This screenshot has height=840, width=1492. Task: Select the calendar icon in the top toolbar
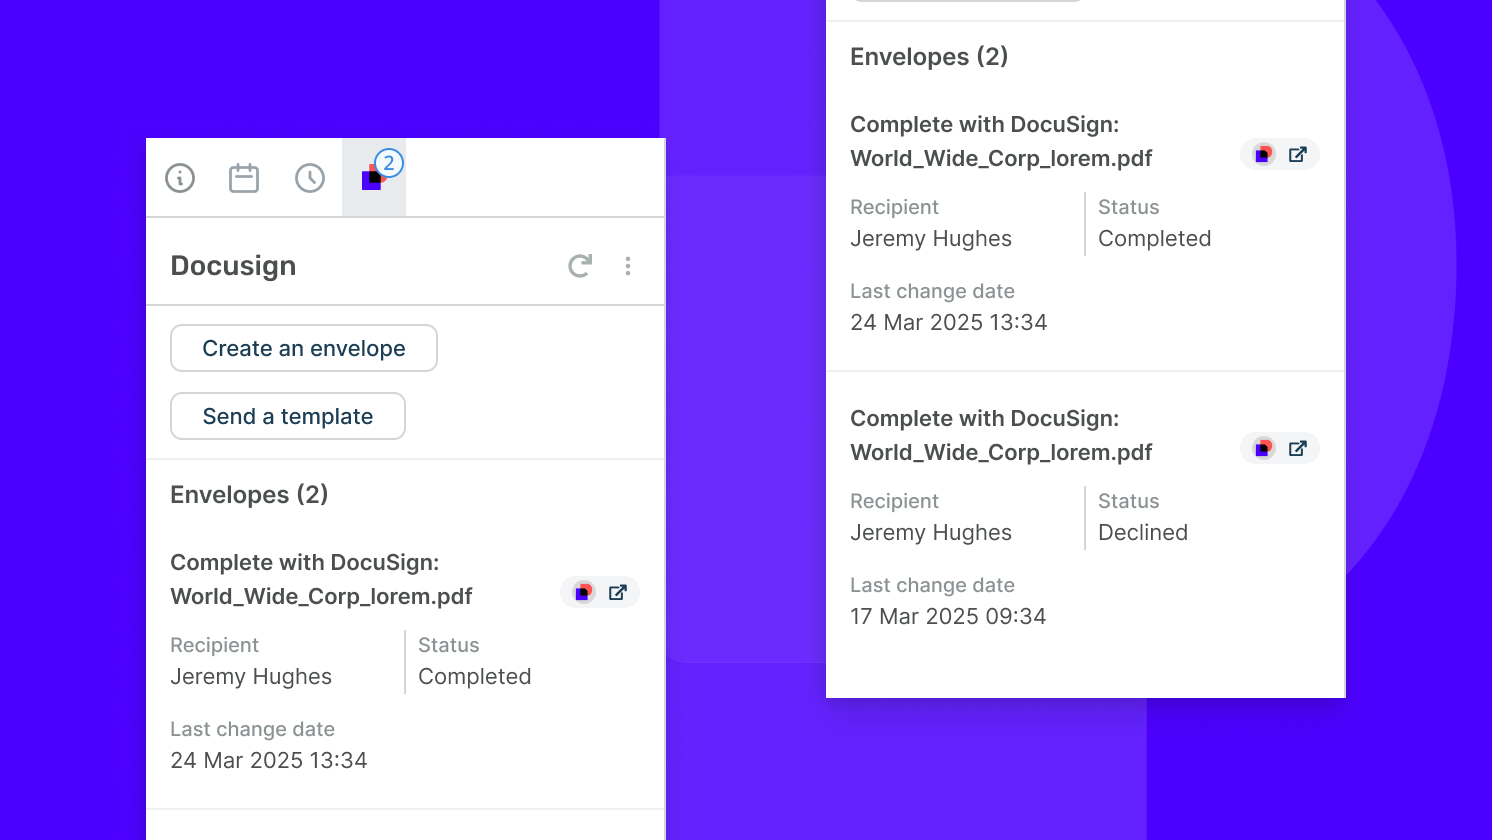244,177
